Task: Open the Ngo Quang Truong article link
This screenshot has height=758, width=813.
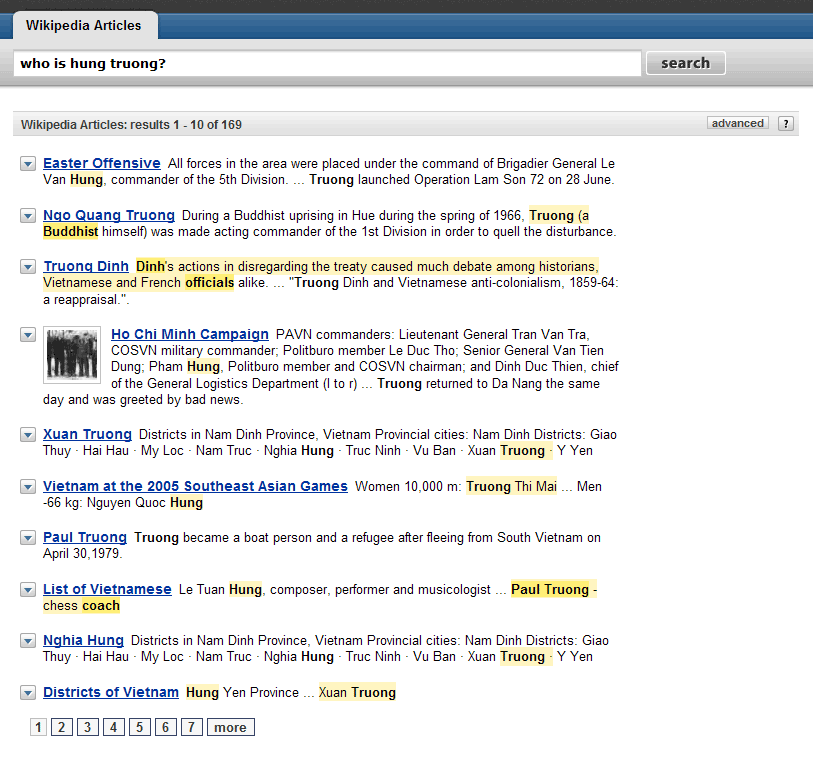Action: click(109, 215)
